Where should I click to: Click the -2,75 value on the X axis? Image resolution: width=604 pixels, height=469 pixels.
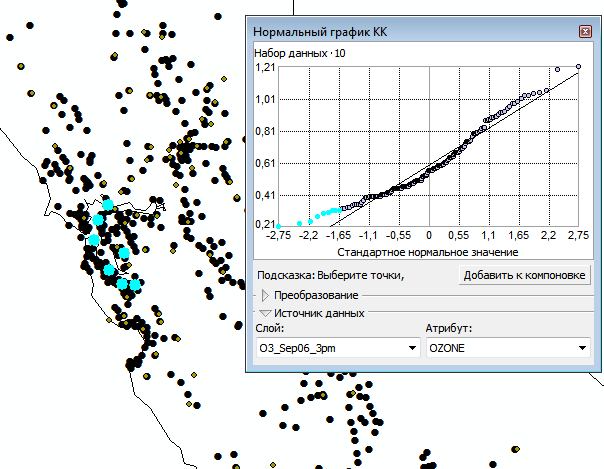[279, 238]
